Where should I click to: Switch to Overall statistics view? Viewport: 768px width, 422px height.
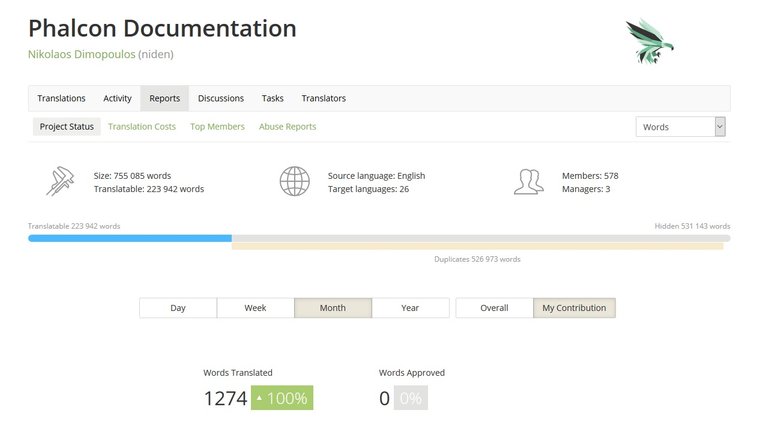(494, 308)
